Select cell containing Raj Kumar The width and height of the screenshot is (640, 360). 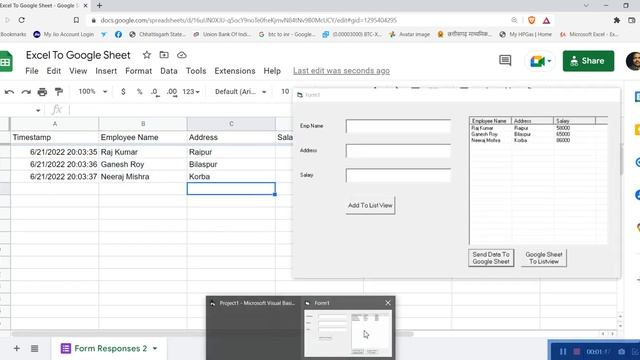[x=143, y=152]
